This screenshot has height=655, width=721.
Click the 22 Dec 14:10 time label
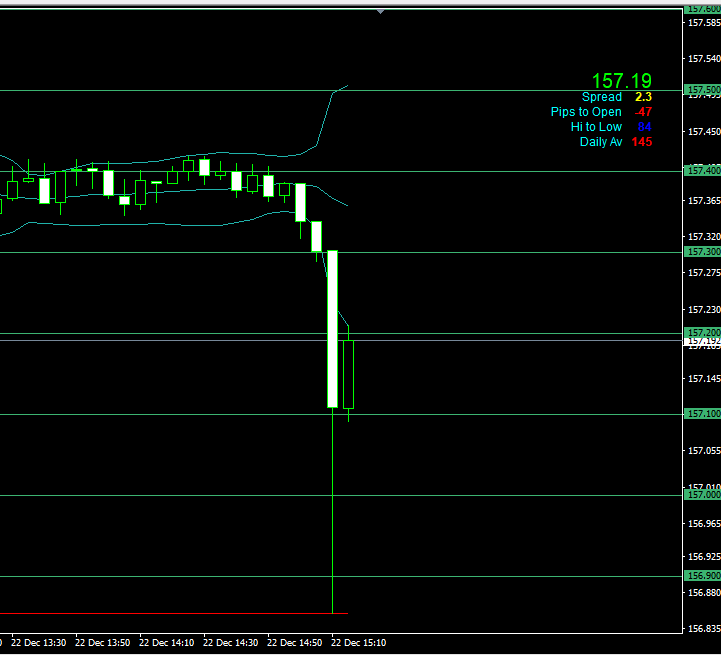166,643
